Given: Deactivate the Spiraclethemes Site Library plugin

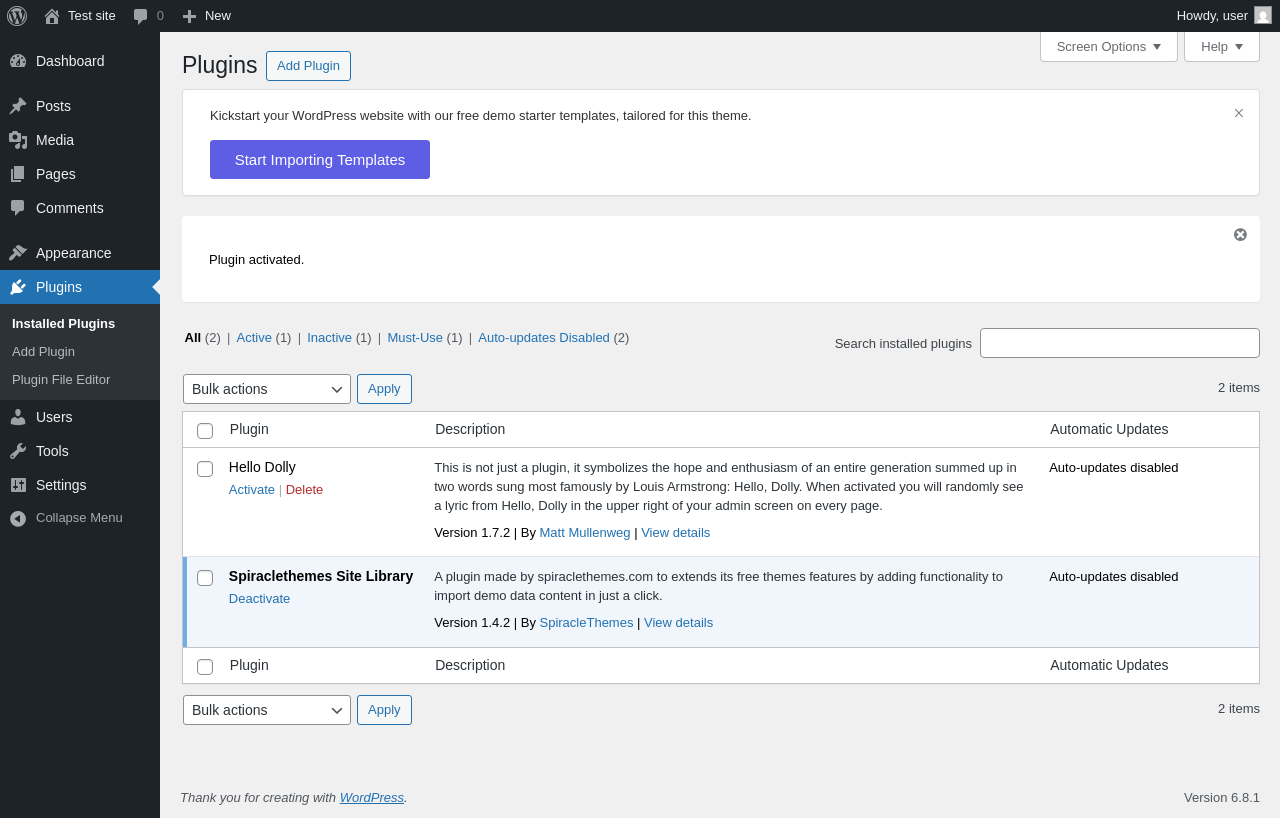Looking at the screenshot, I should [x=259, y=599].
